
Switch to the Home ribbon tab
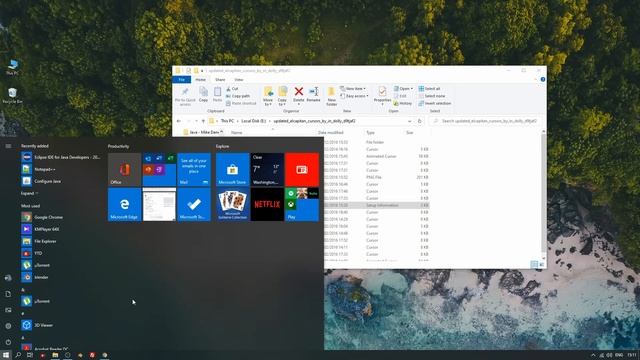click(200, 80)
